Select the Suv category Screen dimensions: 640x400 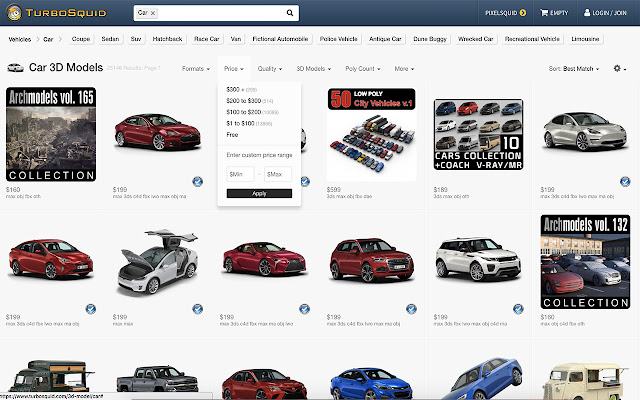[136, 39]
